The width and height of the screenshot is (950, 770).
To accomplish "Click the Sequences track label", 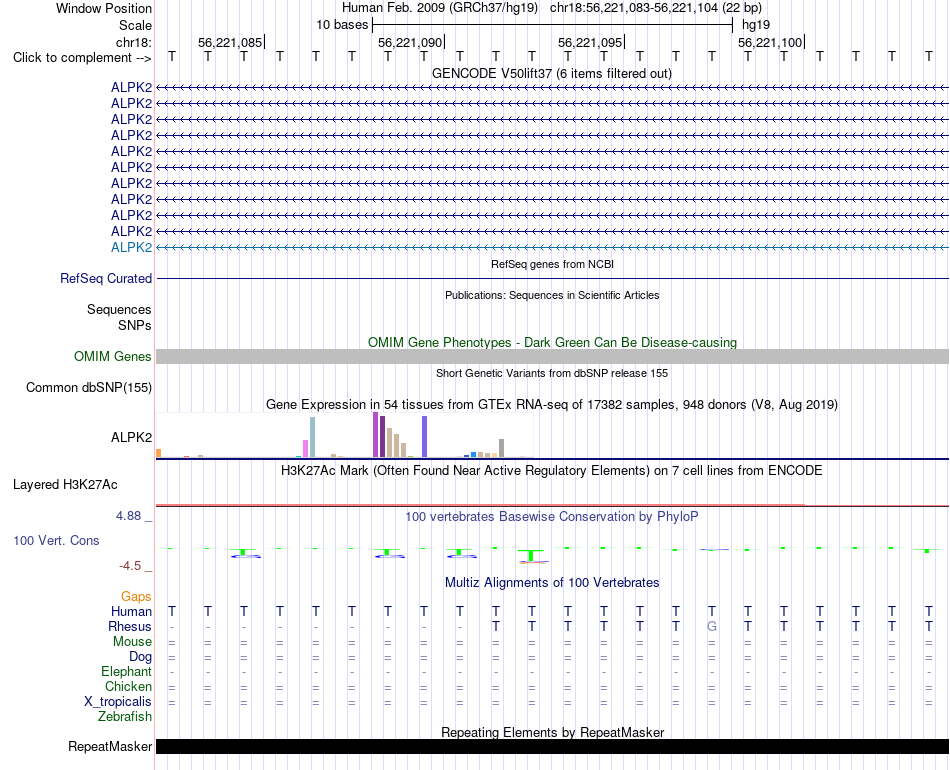I will click(119, 310).
